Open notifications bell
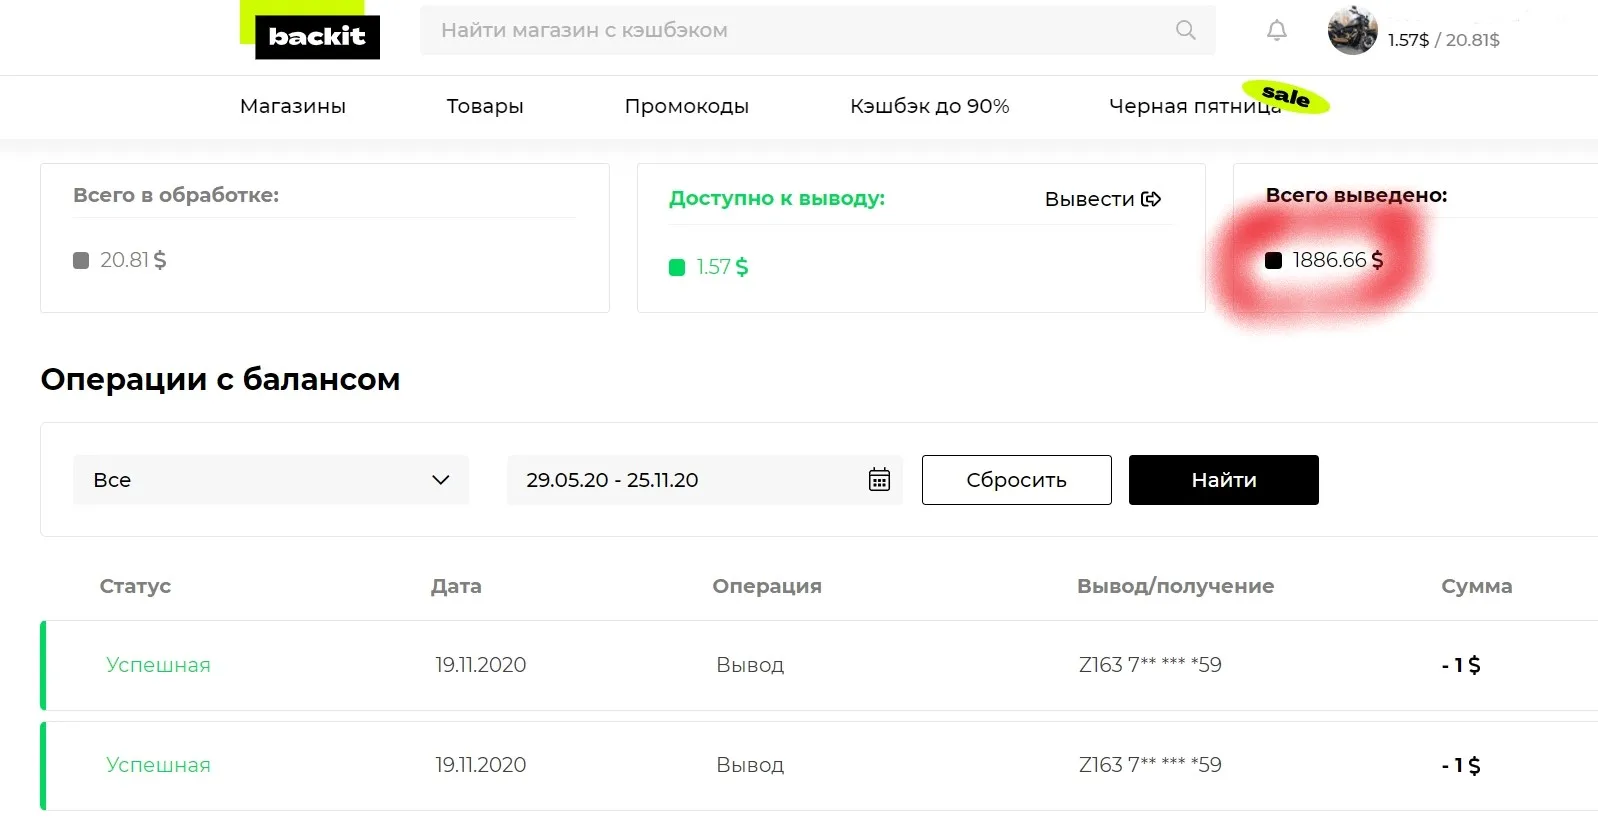The height and width of the screenshot is (818, 1598). coord(1277,31)
